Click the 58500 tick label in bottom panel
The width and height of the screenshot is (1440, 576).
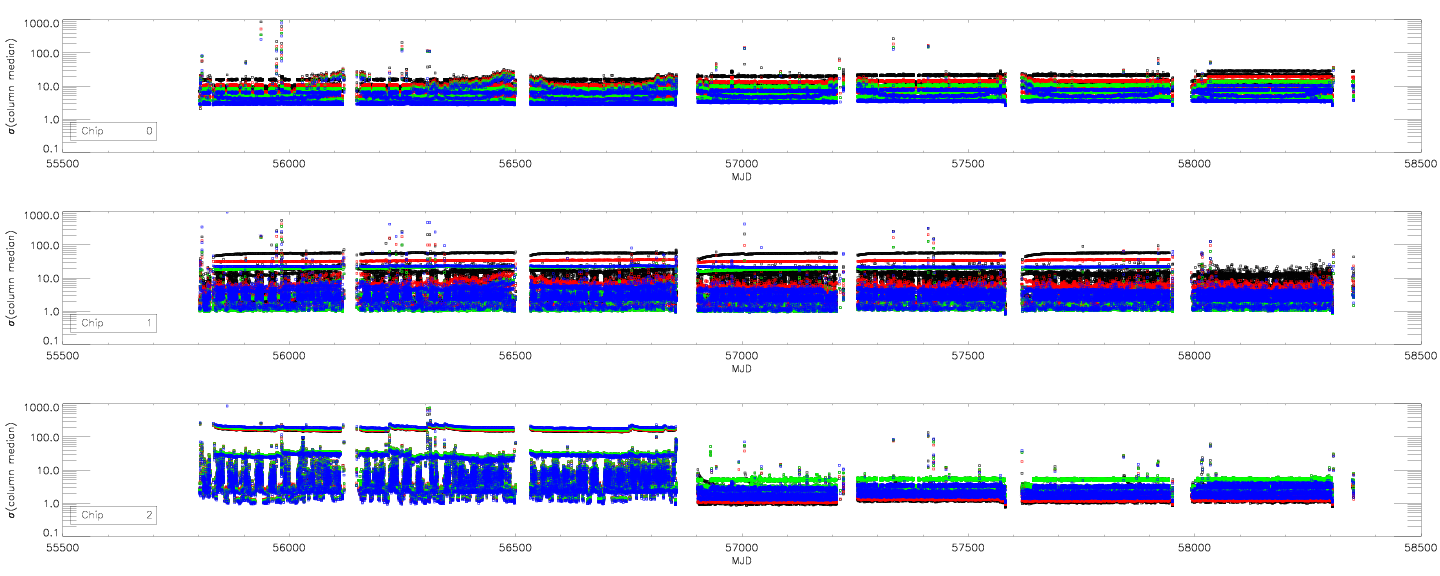coord(1420,549)
